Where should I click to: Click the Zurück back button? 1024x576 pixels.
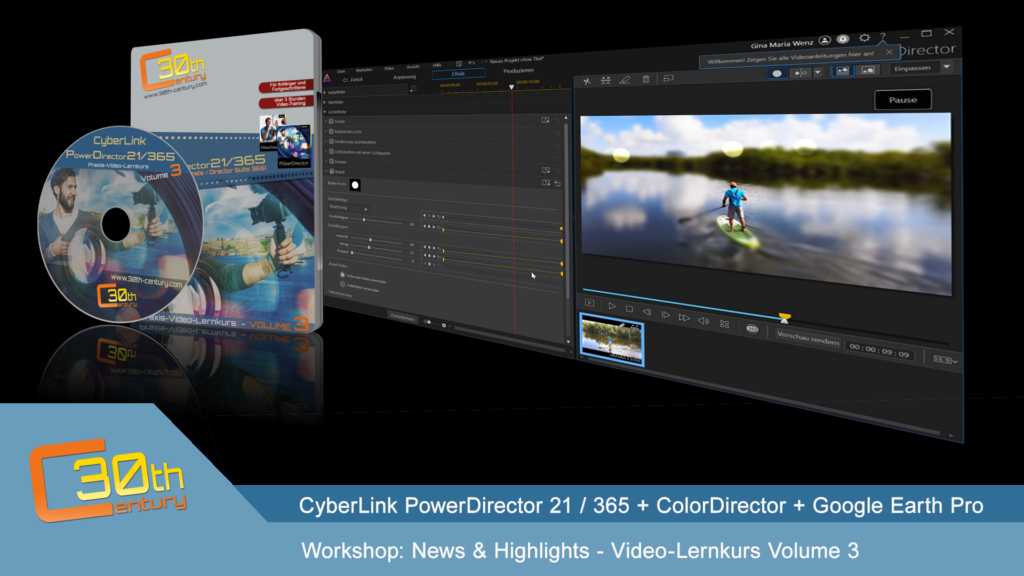(353, 79)
